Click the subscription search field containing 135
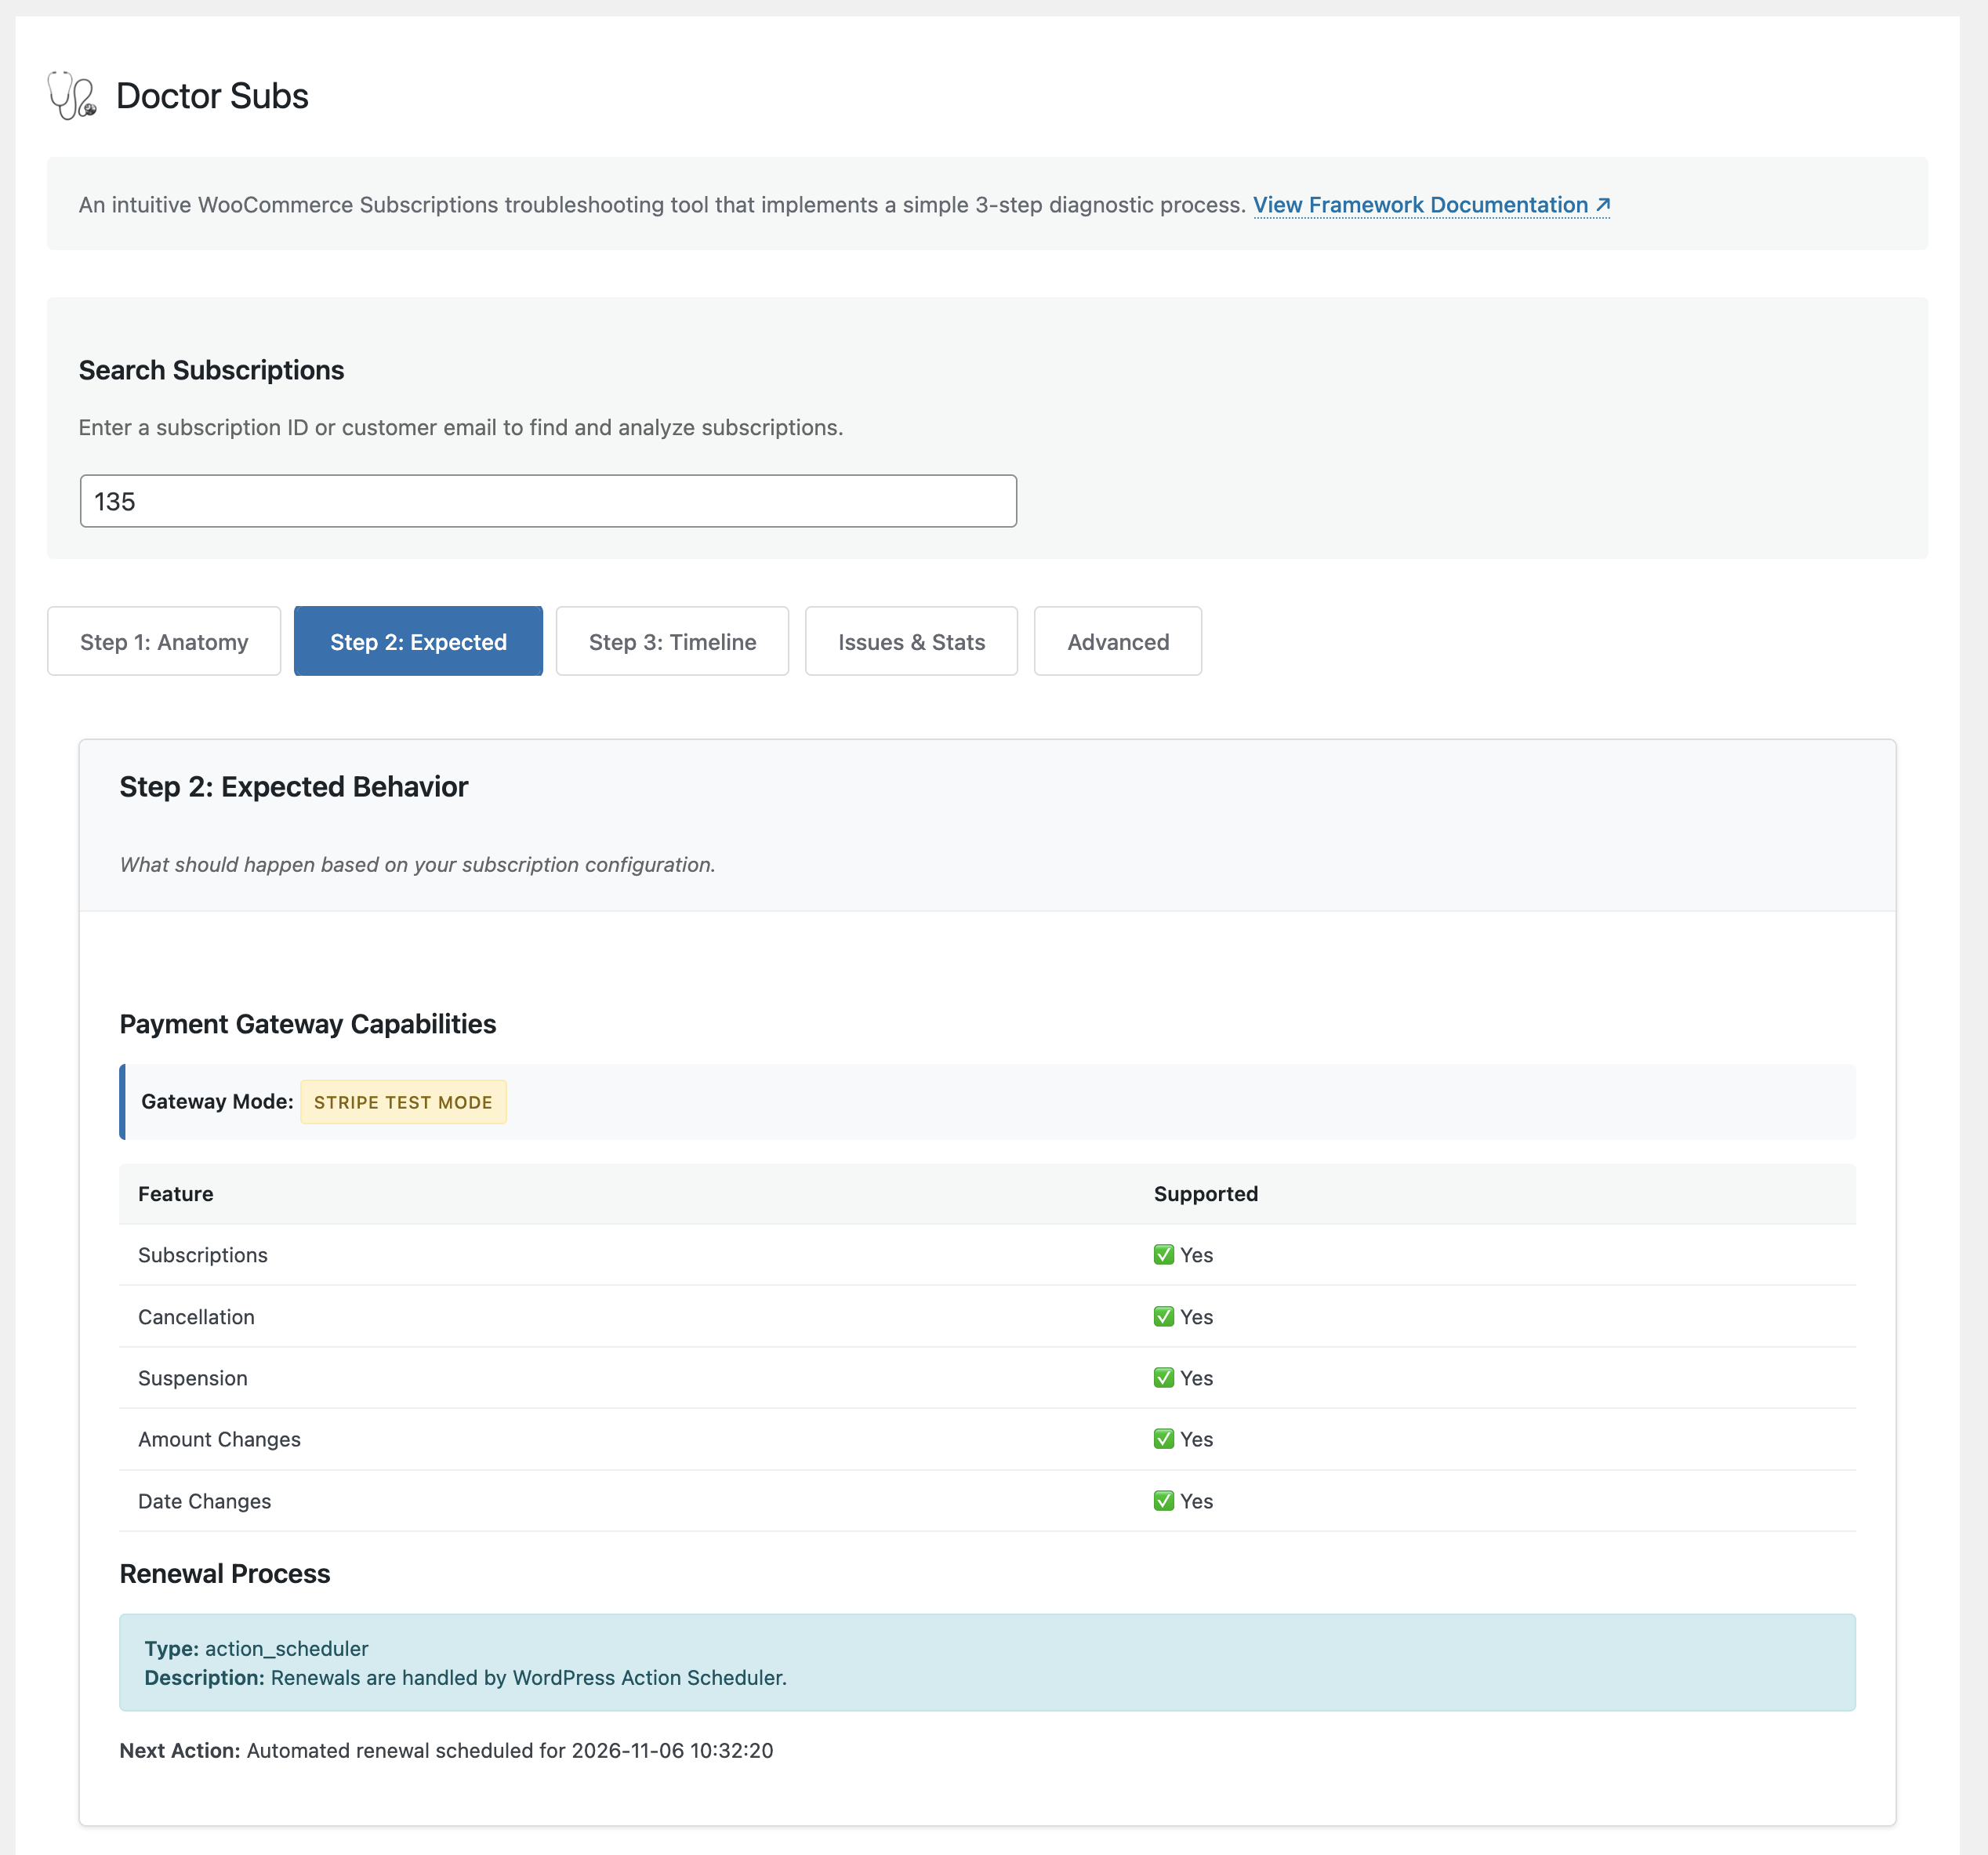Screen dimensions: 1988x1855 point(548,501)
